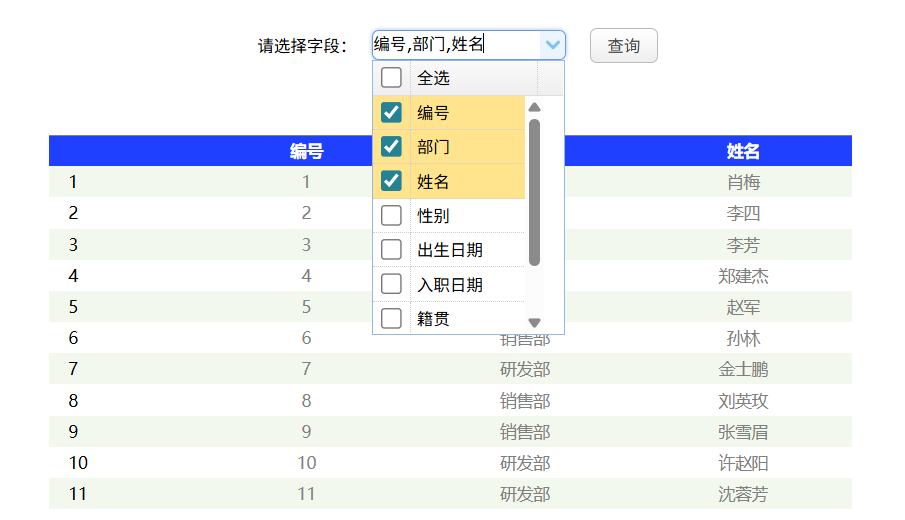This screenshot has height=520, width=905.
Task: Click the name cell 肖梅
Action: tap(743, 182)
